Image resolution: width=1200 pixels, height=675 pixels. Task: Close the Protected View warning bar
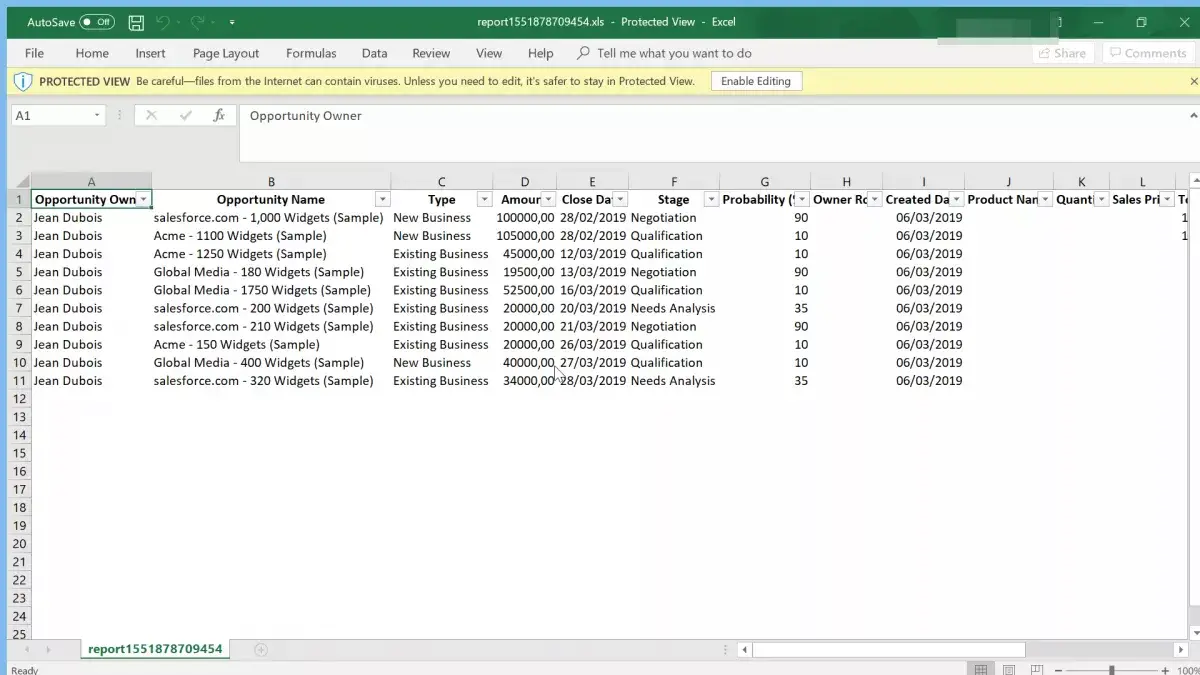click(1193, 81)
